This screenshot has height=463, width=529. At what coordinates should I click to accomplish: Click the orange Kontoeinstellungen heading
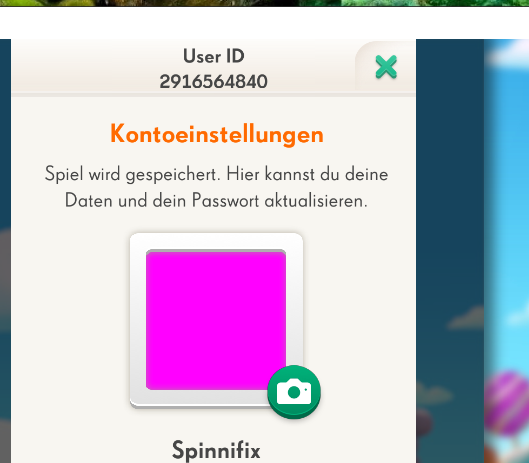(x=217, y=135)
